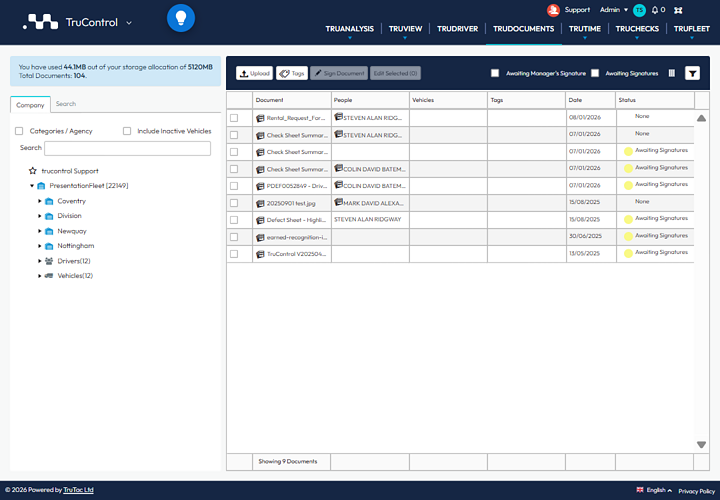The image size is (720, 500).
Task: Sort by the Date column header
Action: coord(591,100)
